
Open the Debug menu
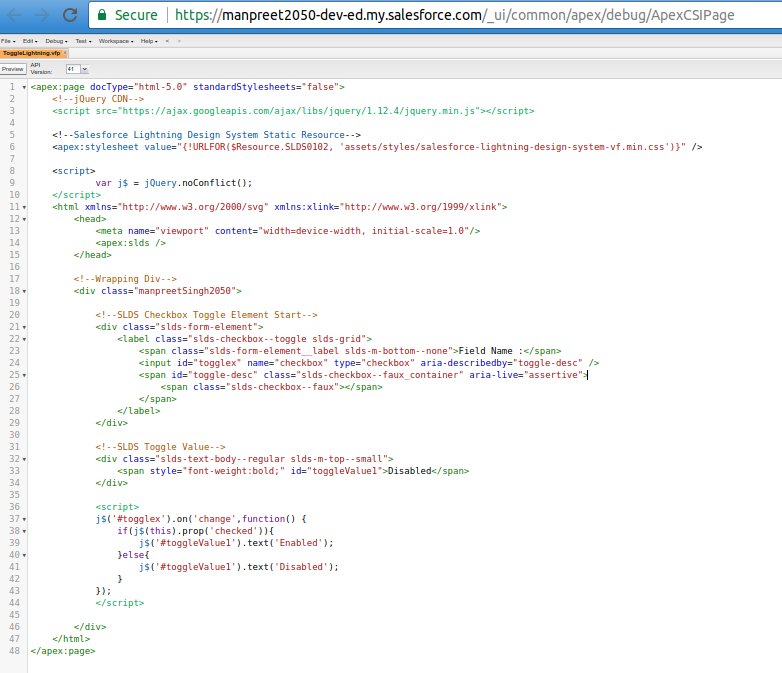click(x=55, y=41)
